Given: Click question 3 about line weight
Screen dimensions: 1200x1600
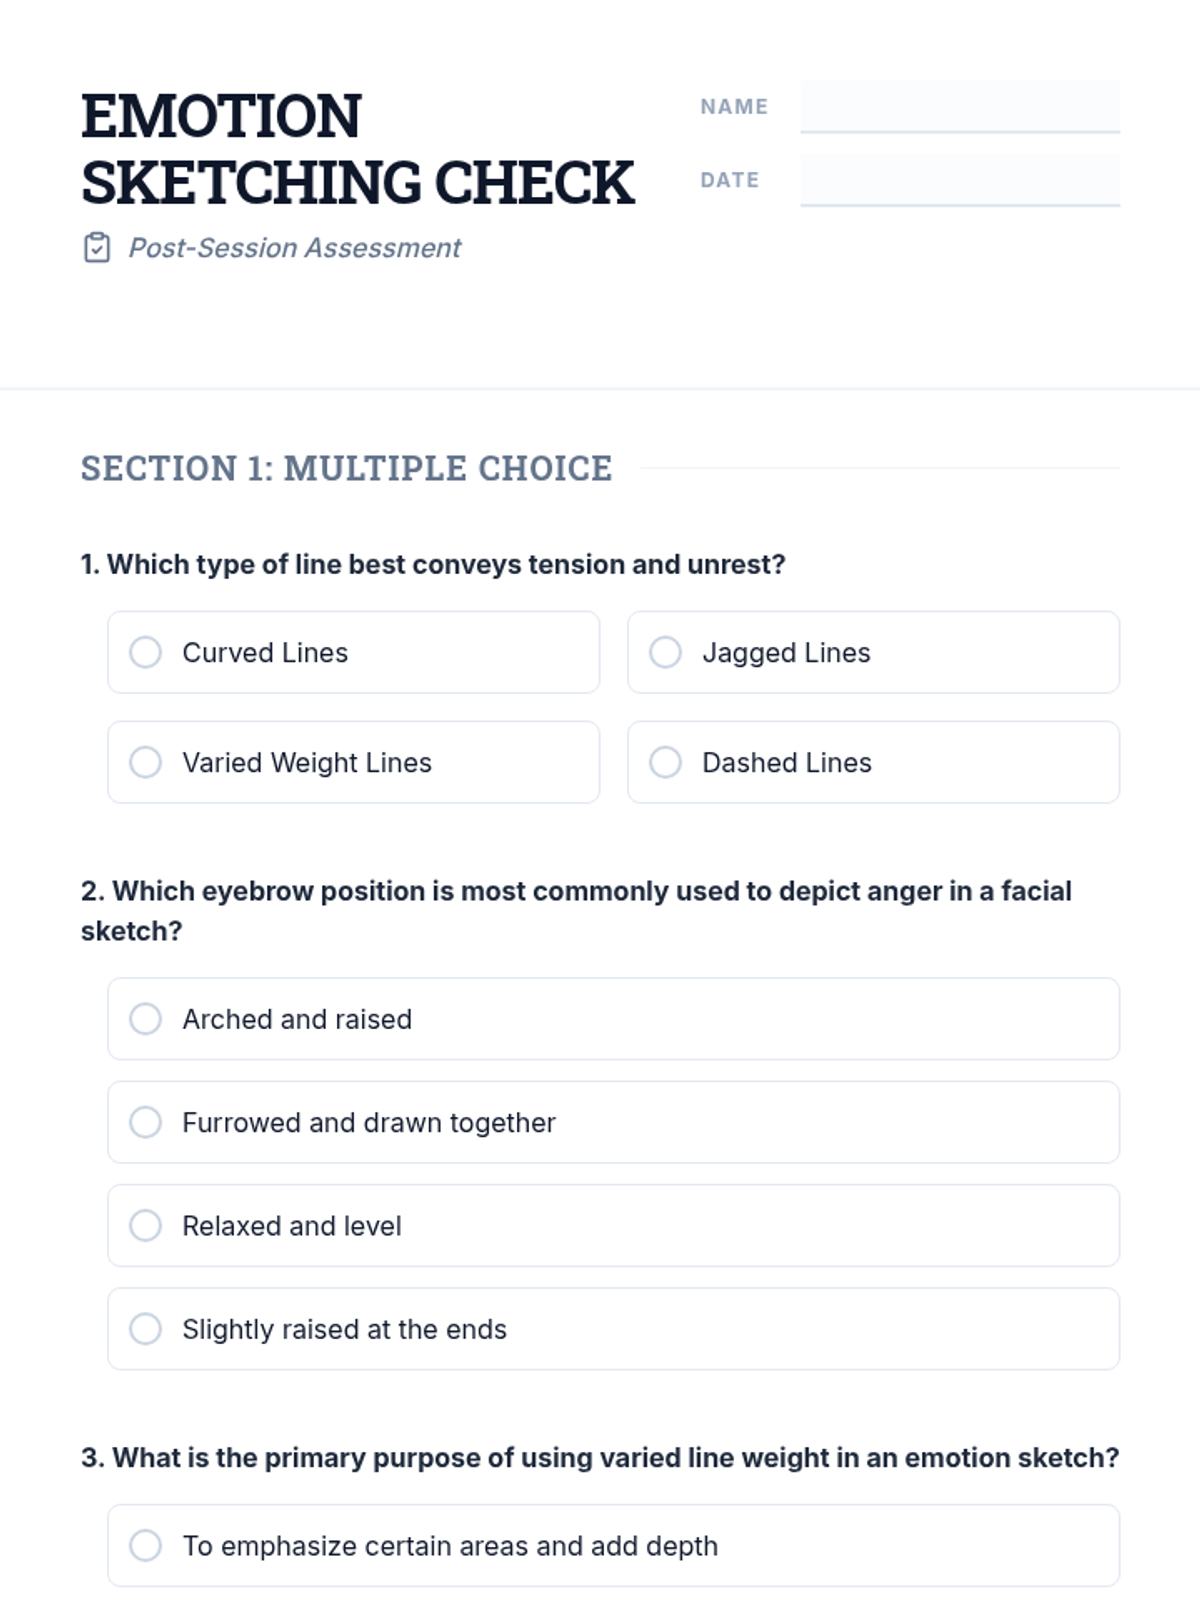Looking at the screenshot, I should click(600, 1458).
